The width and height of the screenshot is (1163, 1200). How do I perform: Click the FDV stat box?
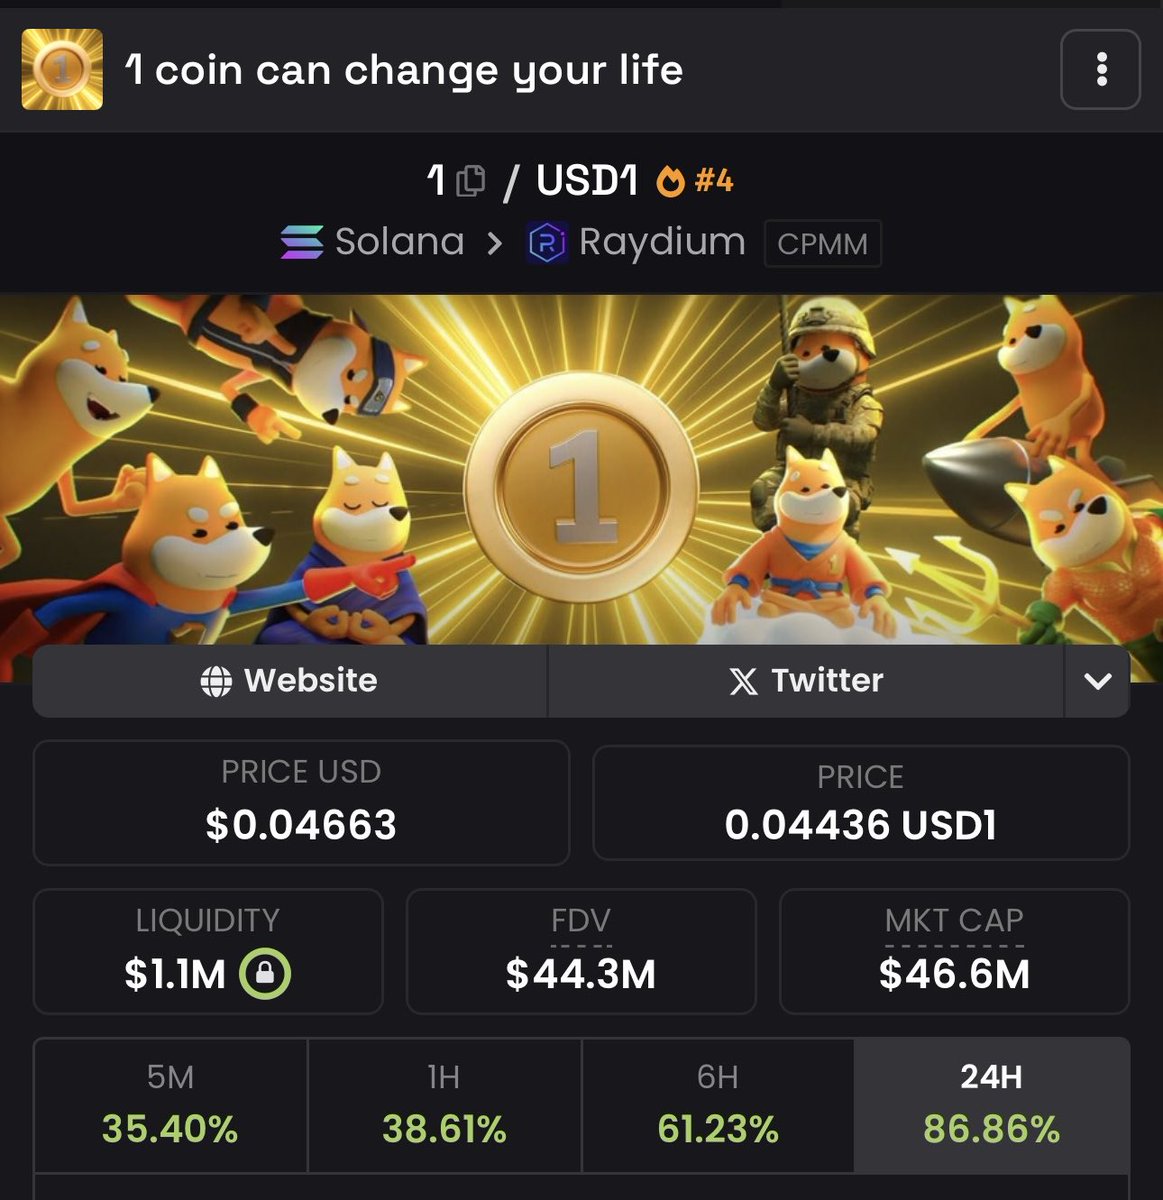point(581,951)
